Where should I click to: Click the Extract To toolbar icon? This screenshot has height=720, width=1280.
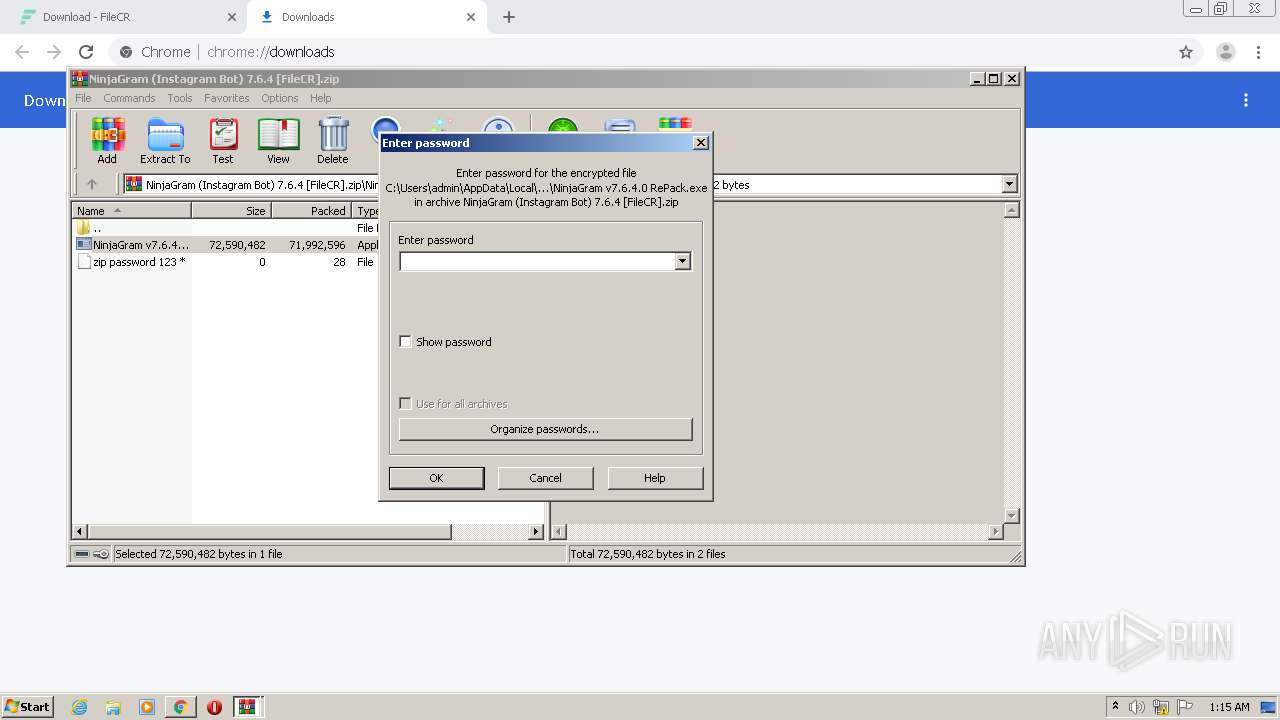[165, 141]
